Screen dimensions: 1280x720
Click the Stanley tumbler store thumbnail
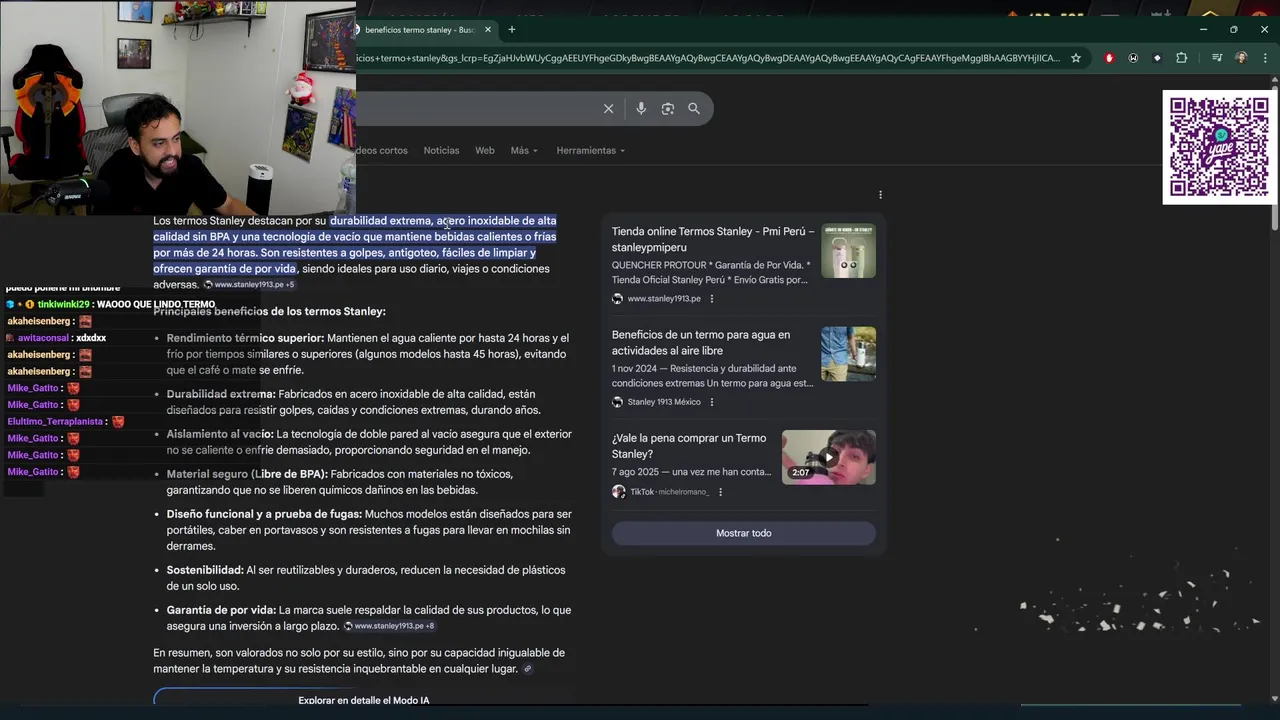click(848, 250)
